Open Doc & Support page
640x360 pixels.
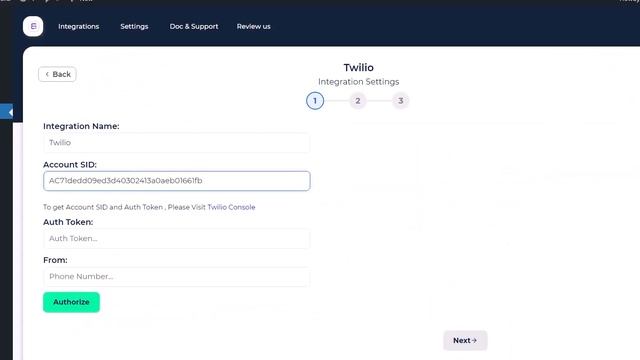click(194, 27)
